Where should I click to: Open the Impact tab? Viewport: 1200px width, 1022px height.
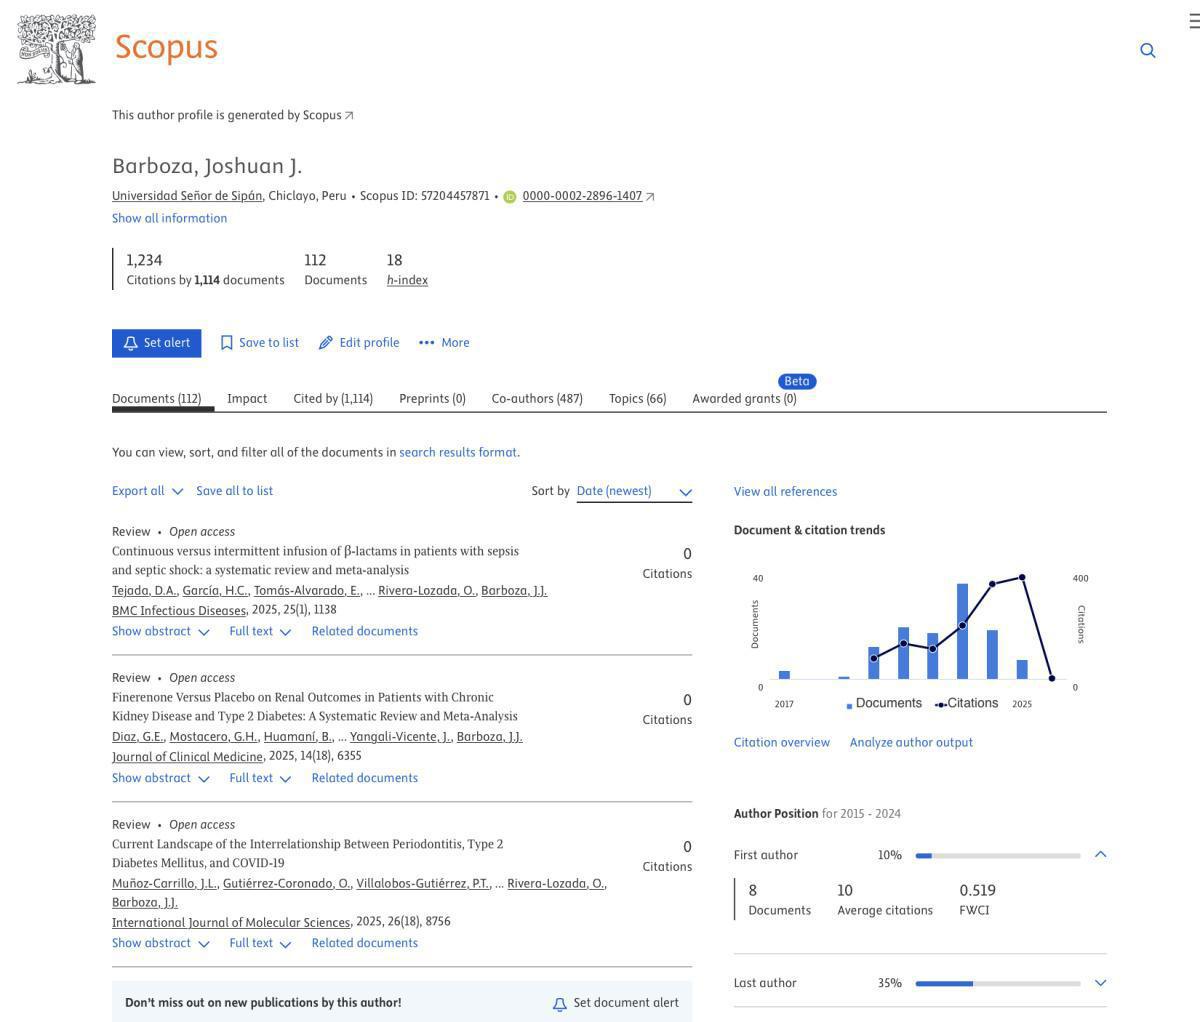pos(247,399)
